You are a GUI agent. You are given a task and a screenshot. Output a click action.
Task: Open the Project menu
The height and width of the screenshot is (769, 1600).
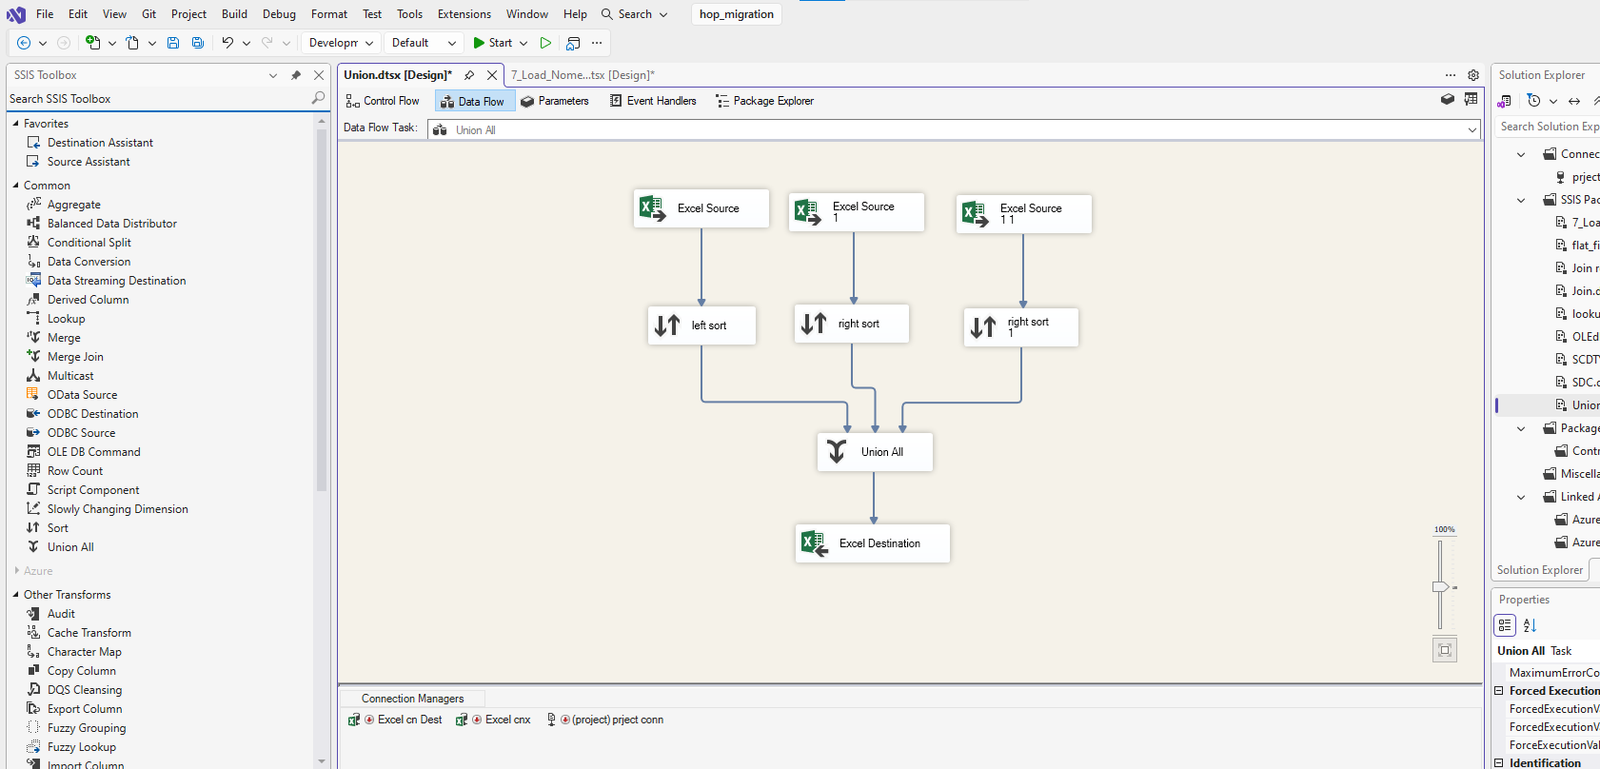point(189,14)
